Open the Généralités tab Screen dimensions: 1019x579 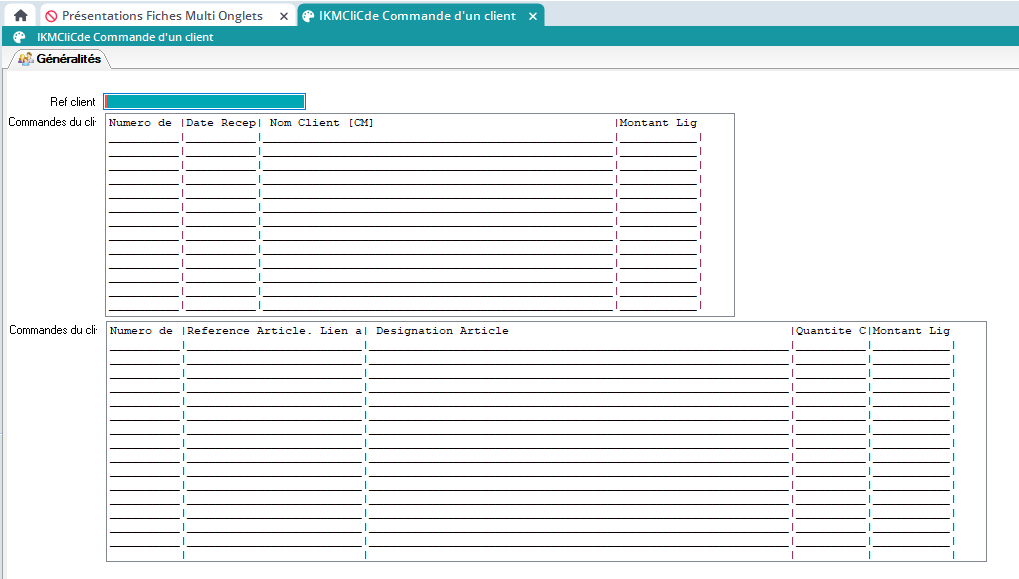click(x=68, y=59)
